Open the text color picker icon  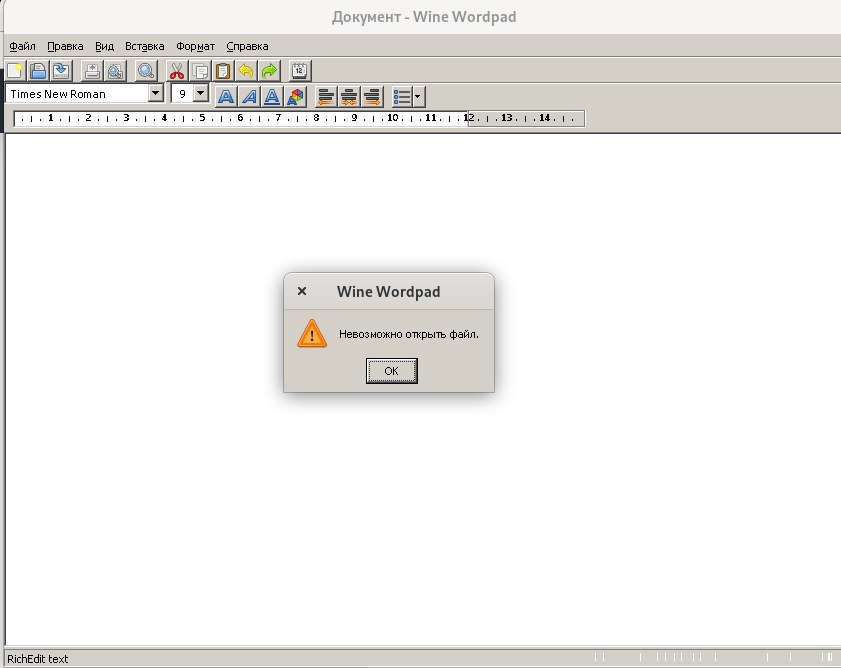click(295, 97)
